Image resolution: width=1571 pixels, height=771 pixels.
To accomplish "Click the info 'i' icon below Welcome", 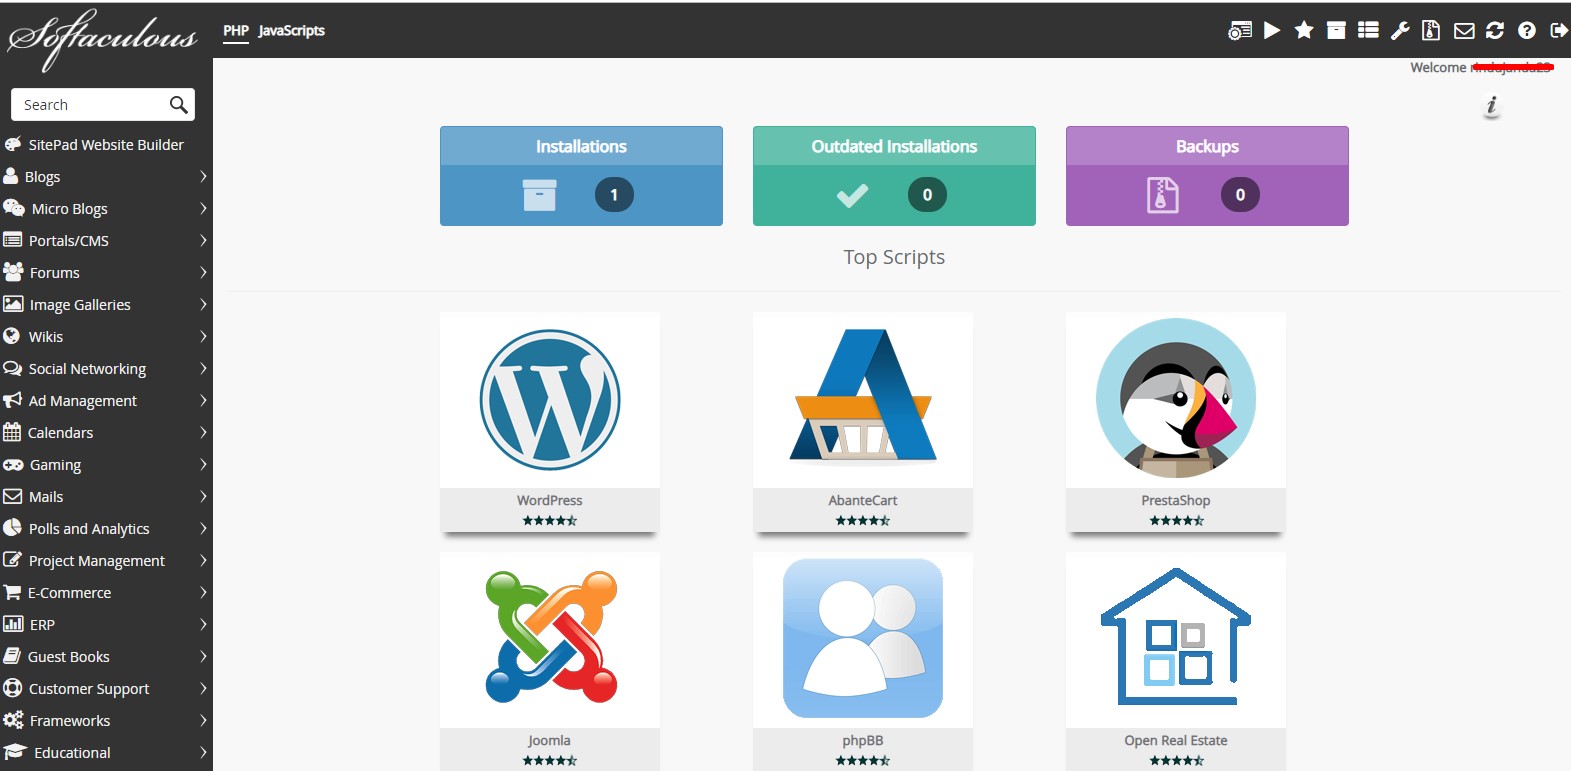I will pyautogui.click(x=1491, y=106).
